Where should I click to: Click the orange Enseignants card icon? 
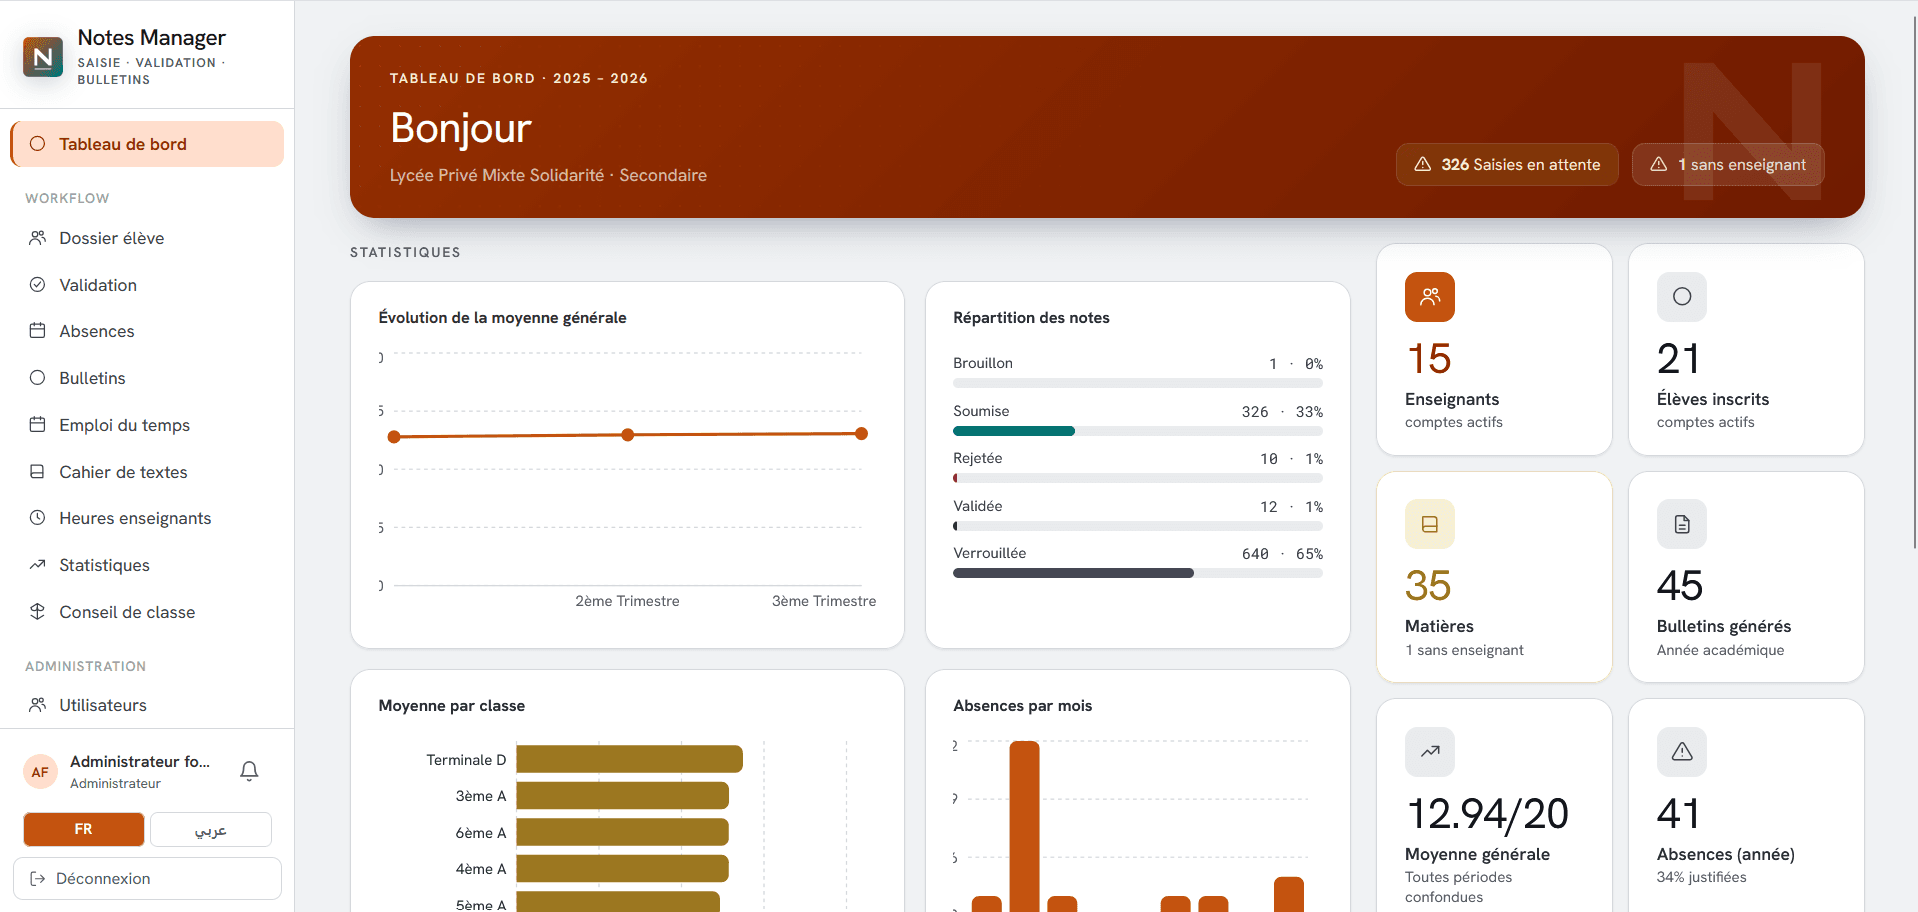click(1430, 297)
